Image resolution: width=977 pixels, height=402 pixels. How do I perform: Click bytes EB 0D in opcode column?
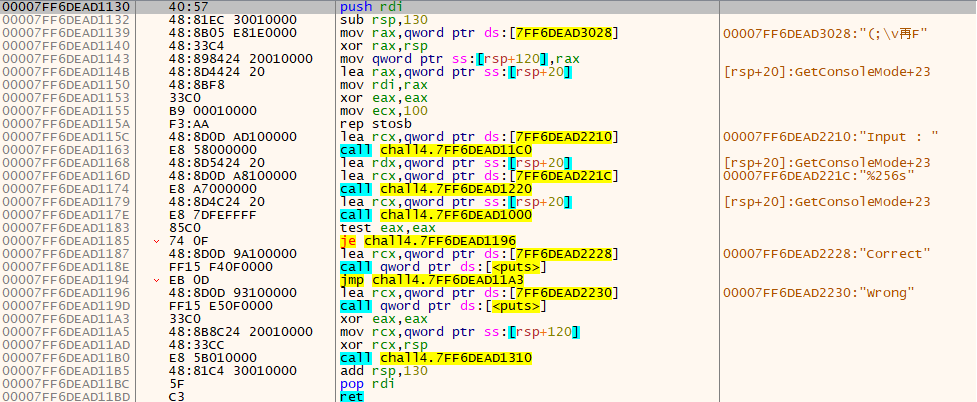point(187,280)
